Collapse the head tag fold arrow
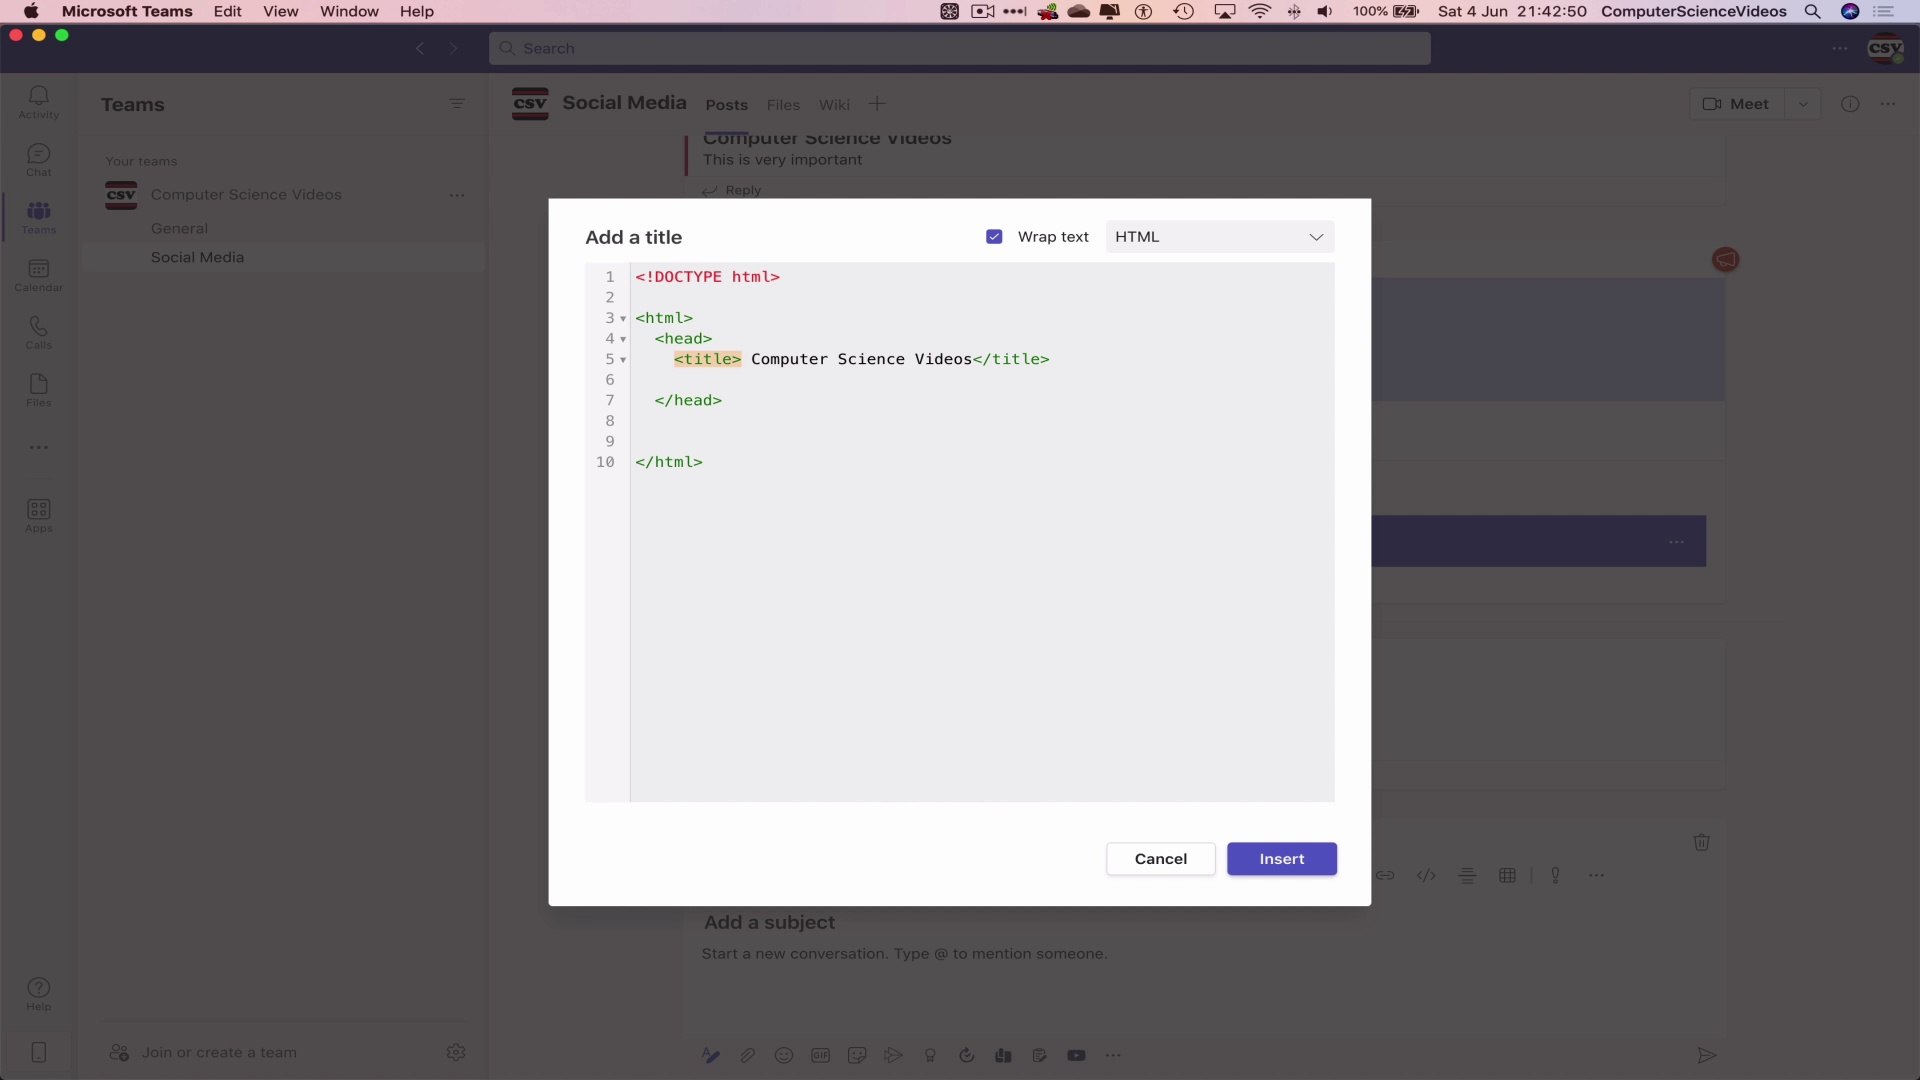The height and width of the screenshot is (1080, 1920). (x=623, y=339)
